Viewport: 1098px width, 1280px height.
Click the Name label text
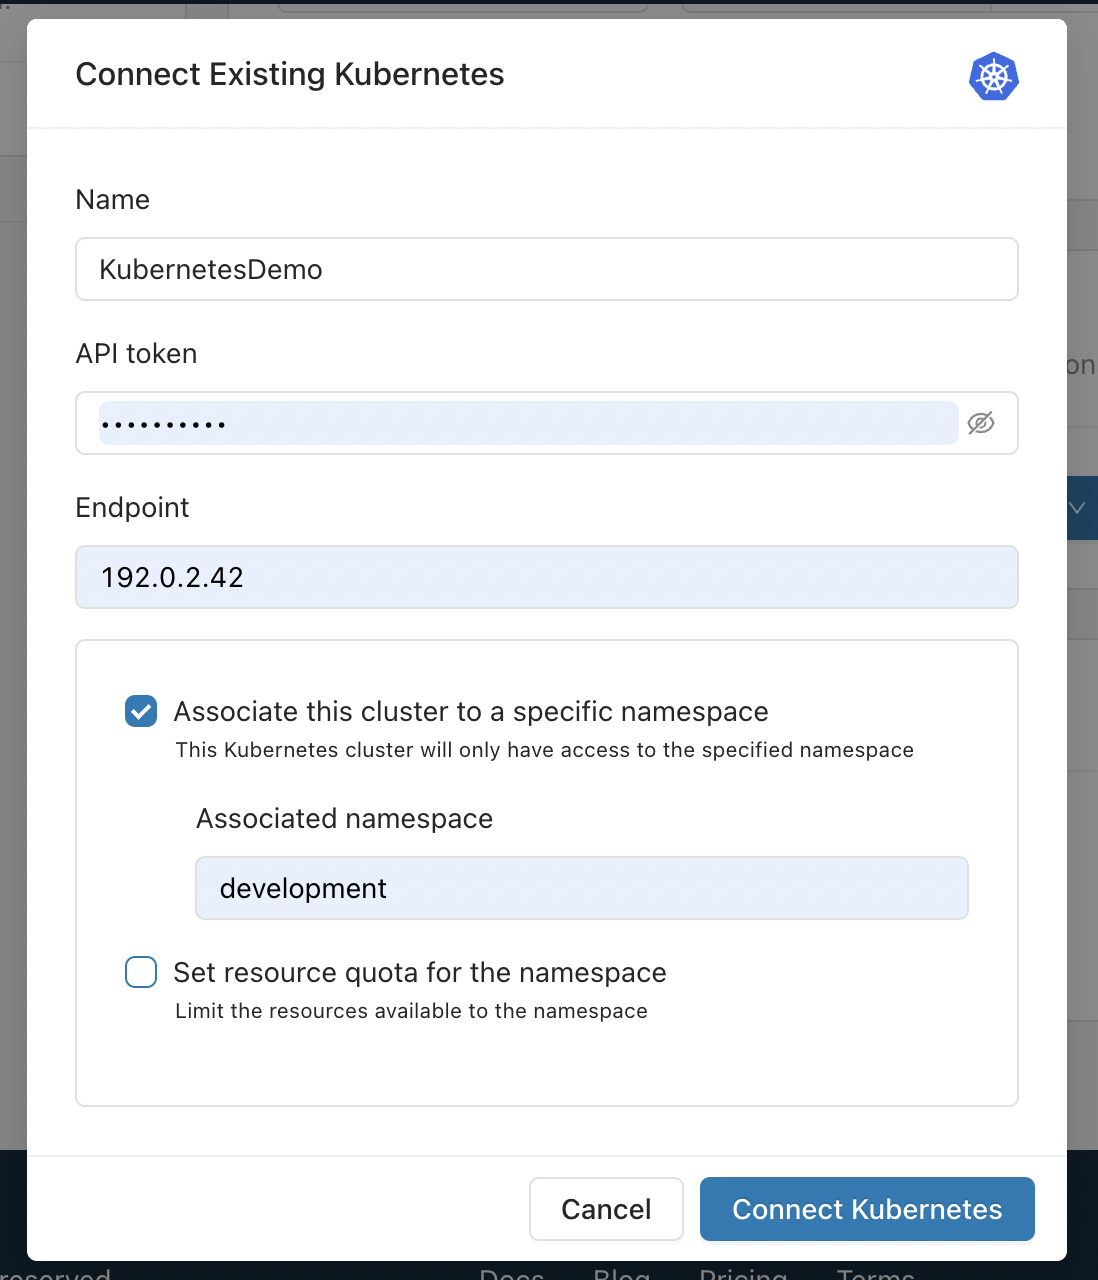[x=113, y=200]
